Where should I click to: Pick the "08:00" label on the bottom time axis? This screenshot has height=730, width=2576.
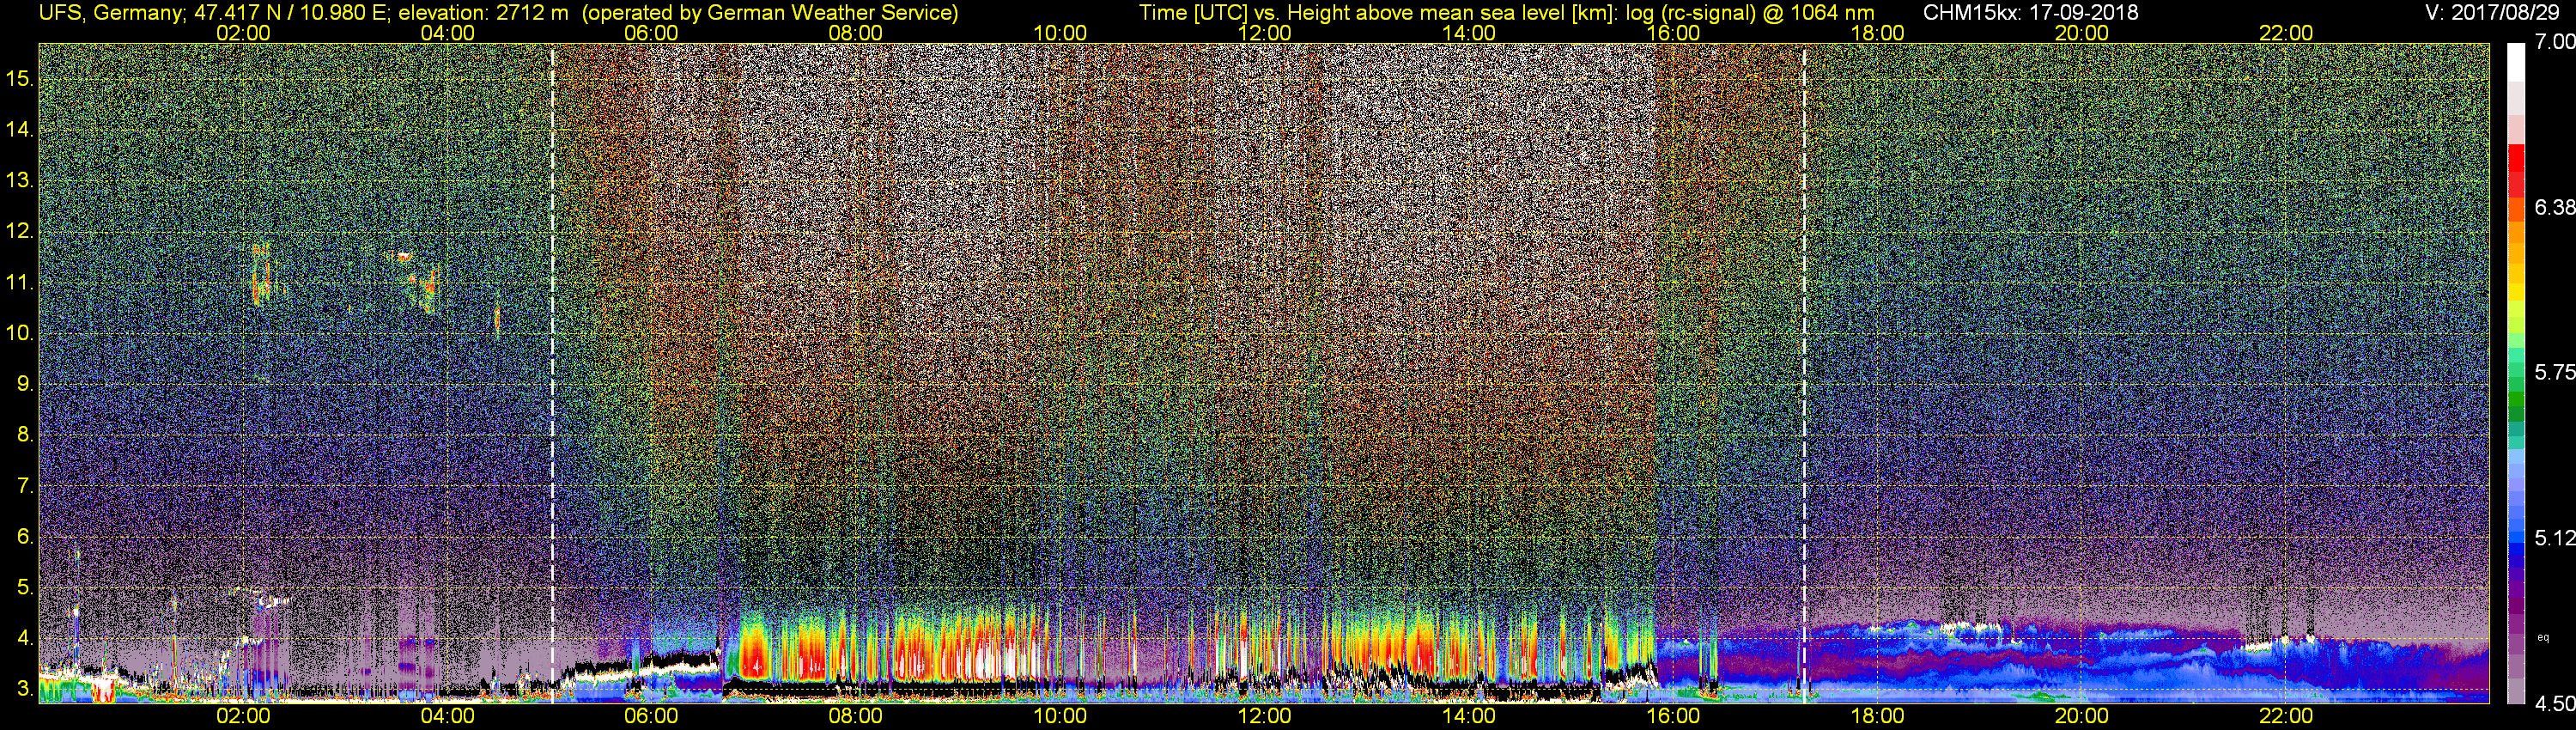tap(856, 716)
